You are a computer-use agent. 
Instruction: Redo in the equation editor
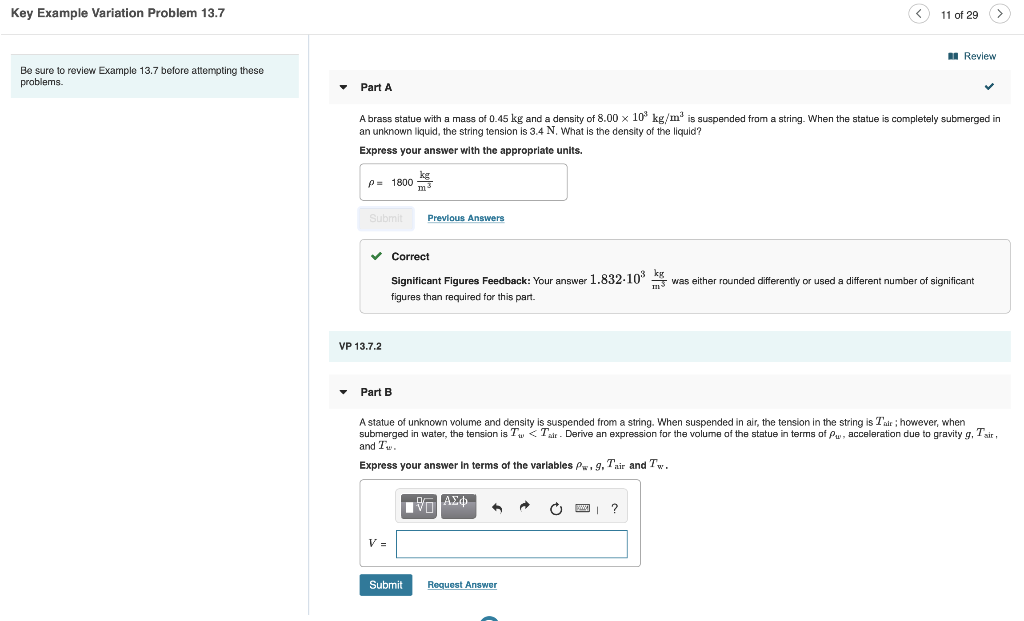pyautogui.click(x=524, y=507)
